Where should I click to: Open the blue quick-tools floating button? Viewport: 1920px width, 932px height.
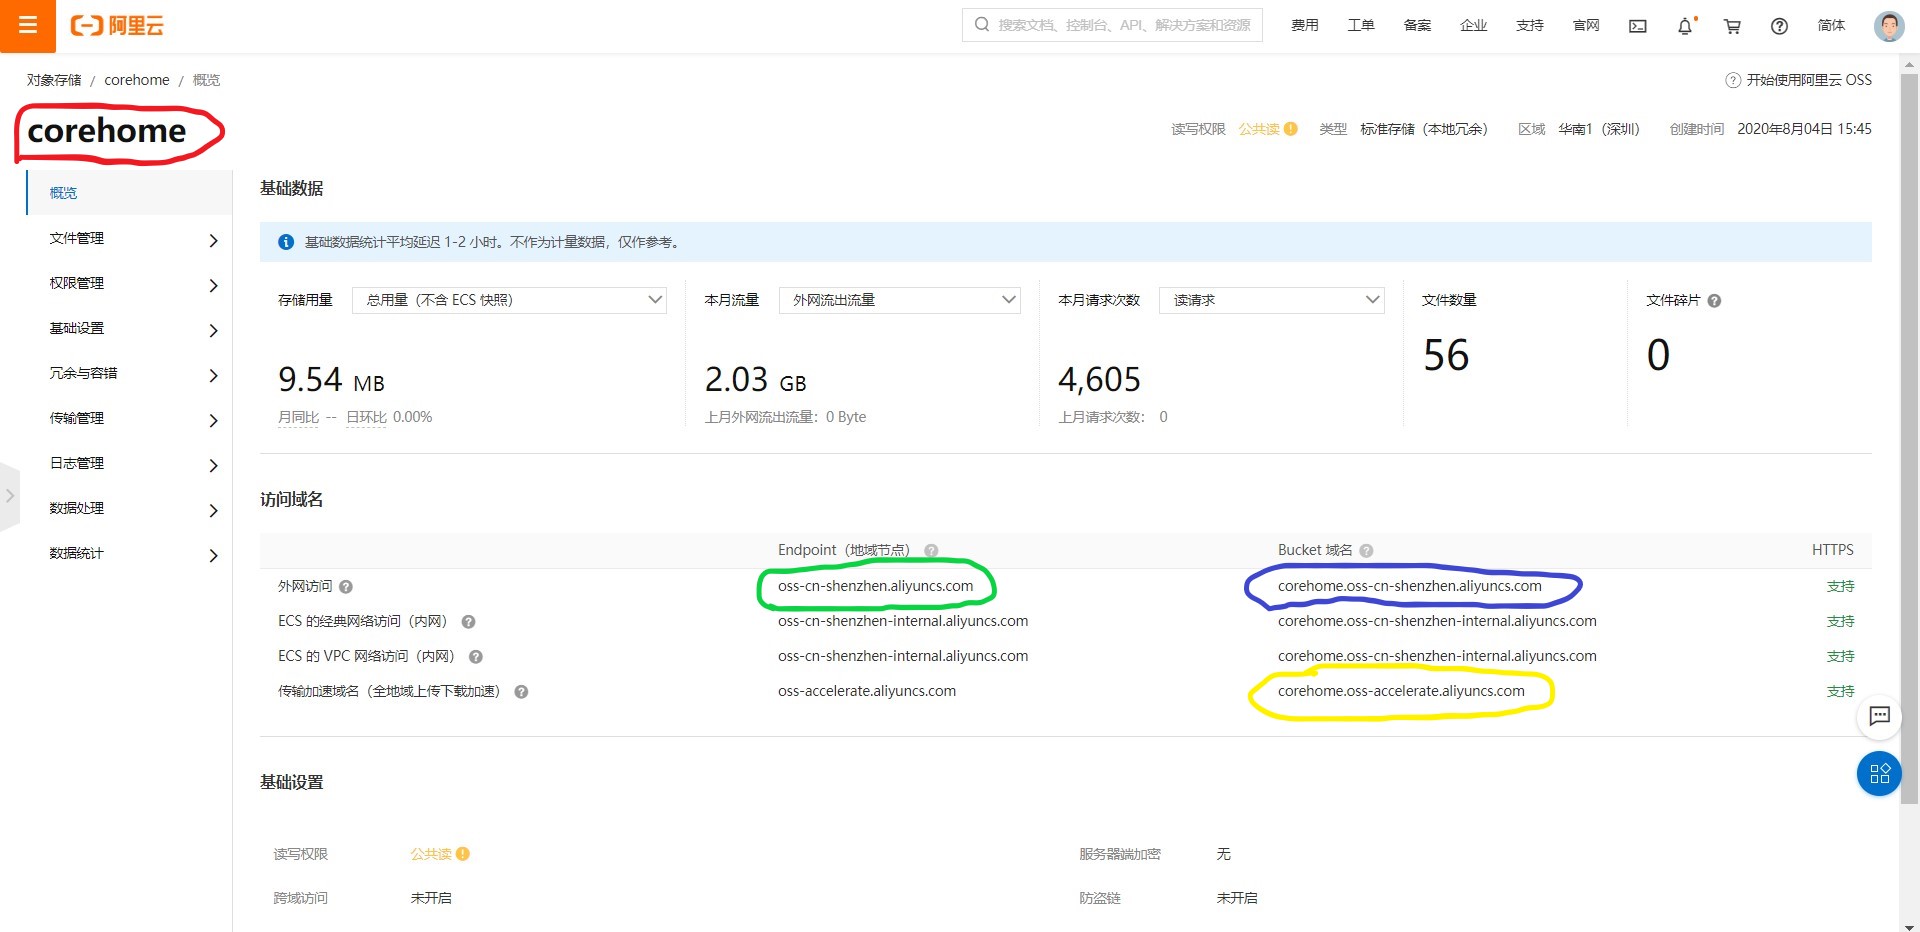coord(1879,774)
